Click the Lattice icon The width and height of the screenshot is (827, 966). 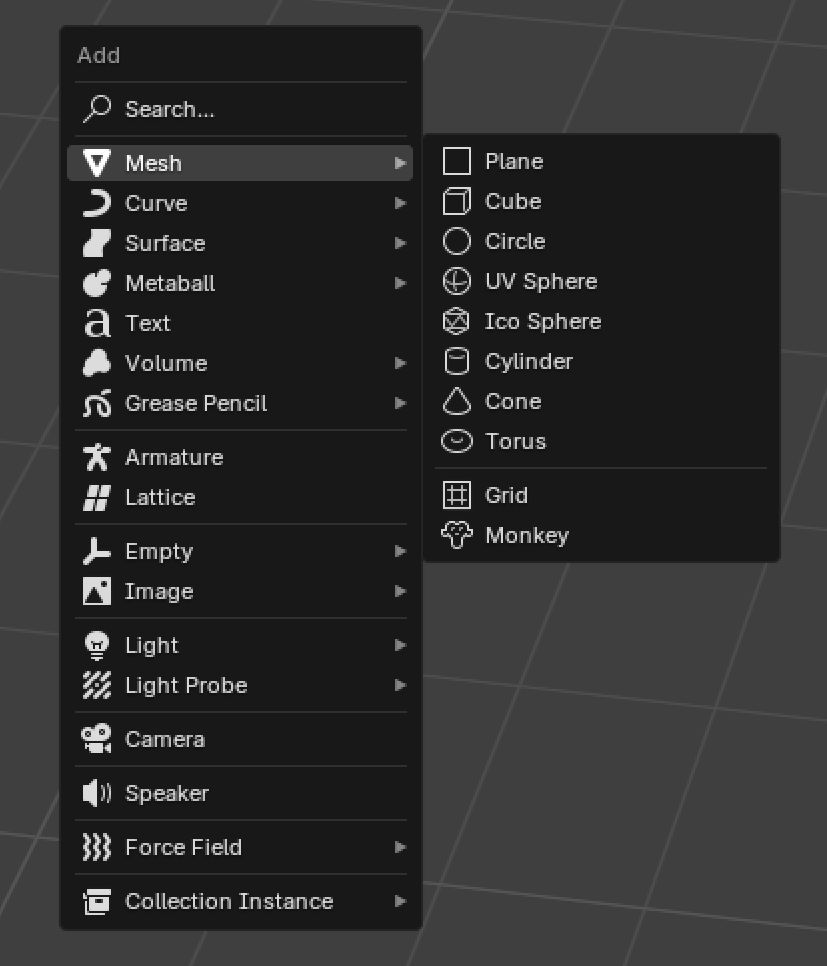[x=97, y=498]
